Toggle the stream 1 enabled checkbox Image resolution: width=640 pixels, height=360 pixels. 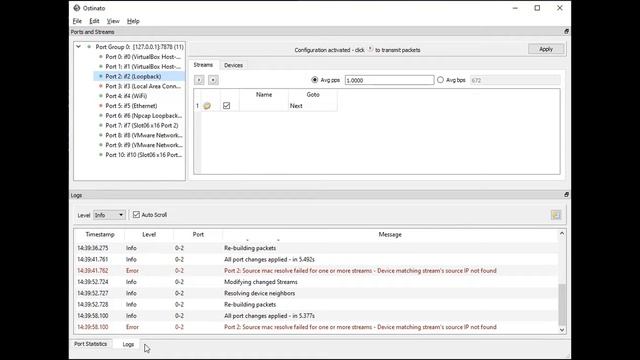pyautogui.click(x=227, y=106)
